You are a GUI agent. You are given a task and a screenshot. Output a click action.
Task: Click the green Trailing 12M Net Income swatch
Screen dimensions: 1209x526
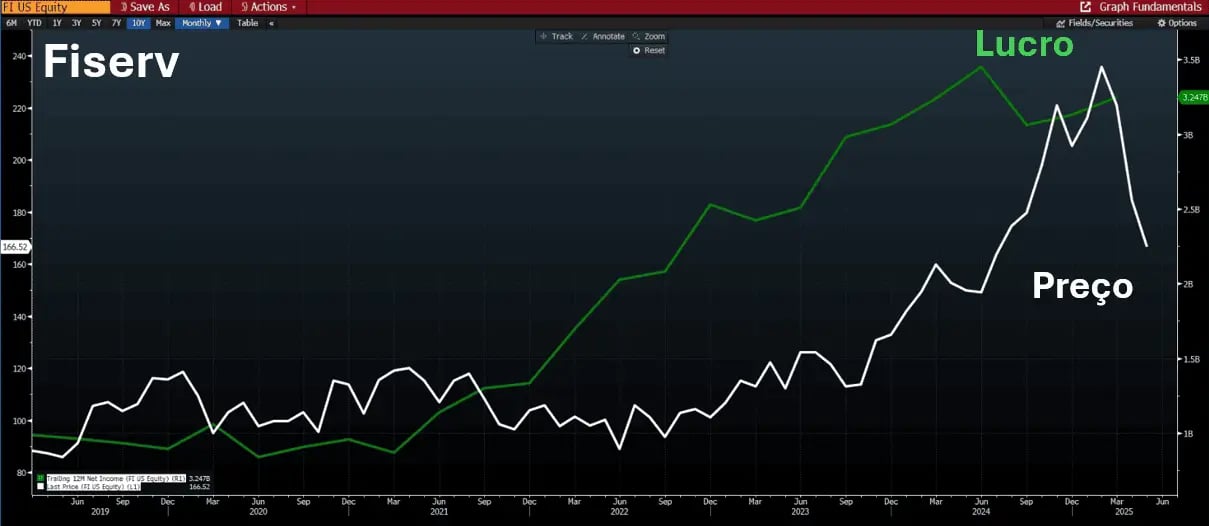40,479
